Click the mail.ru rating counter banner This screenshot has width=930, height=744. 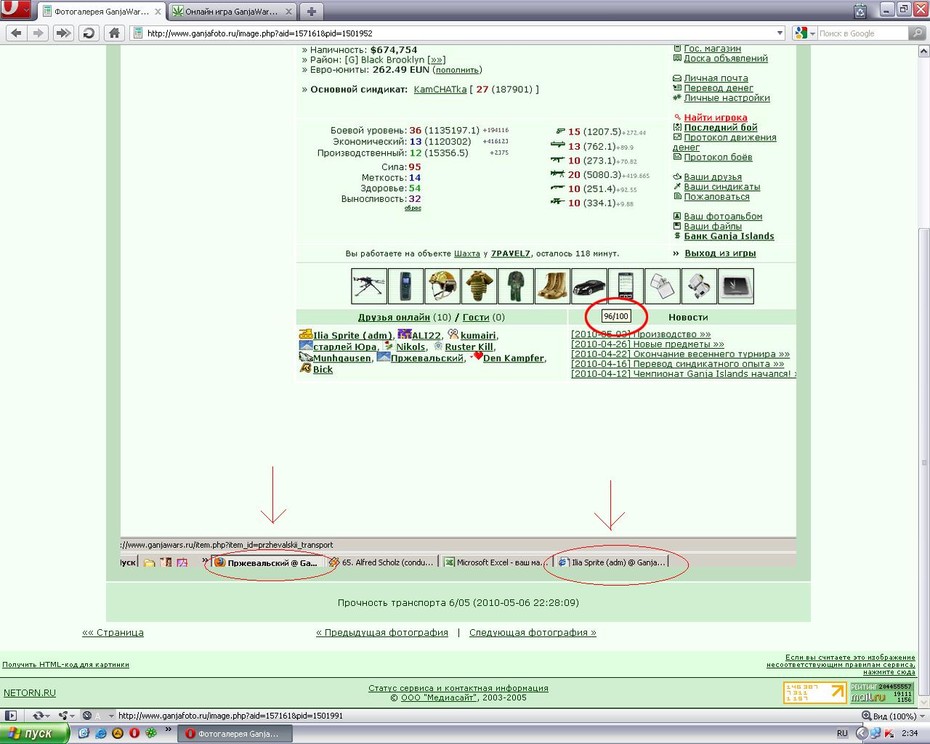point(881,692)
